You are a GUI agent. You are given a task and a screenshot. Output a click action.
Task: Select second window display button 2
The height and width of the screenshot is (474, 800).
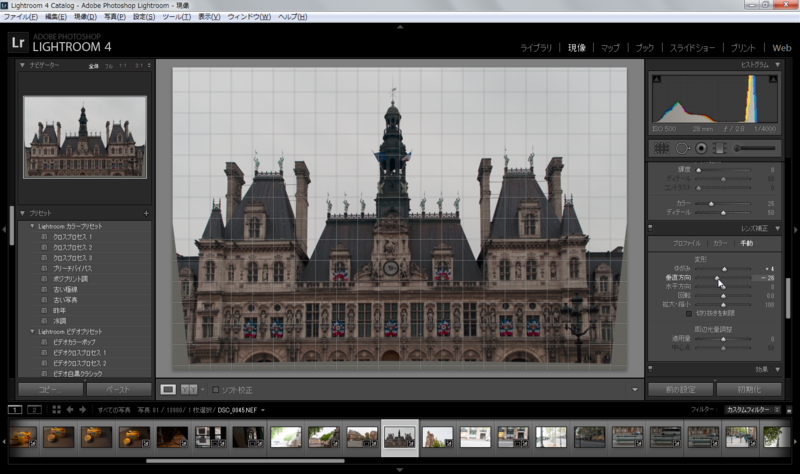pyautogui.click(x=34, y=409)
